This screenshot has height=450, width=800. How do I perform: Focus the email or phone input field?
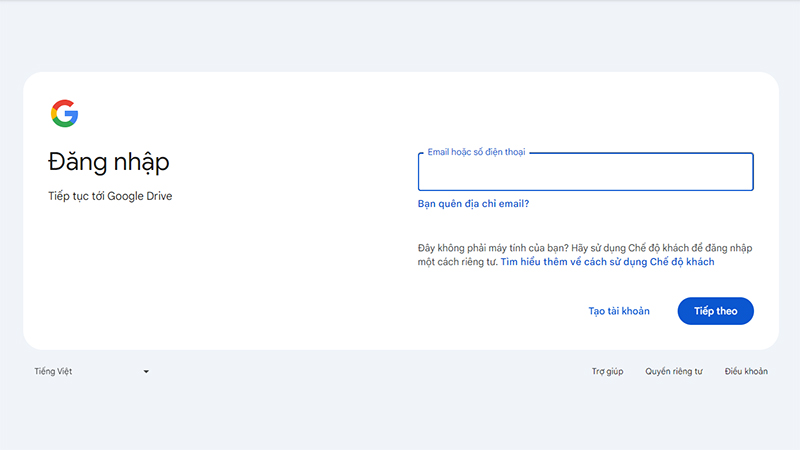(585, 174)
